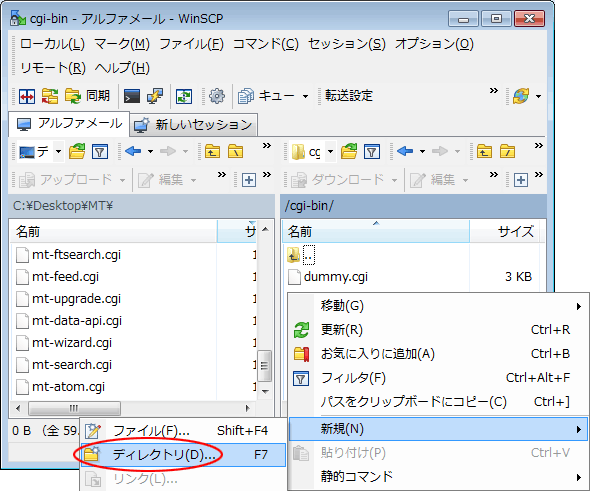The height and width of the screenshot is (491, 590).
Task: Click the synchronize browsing folders icon
Action: point(50,96)
